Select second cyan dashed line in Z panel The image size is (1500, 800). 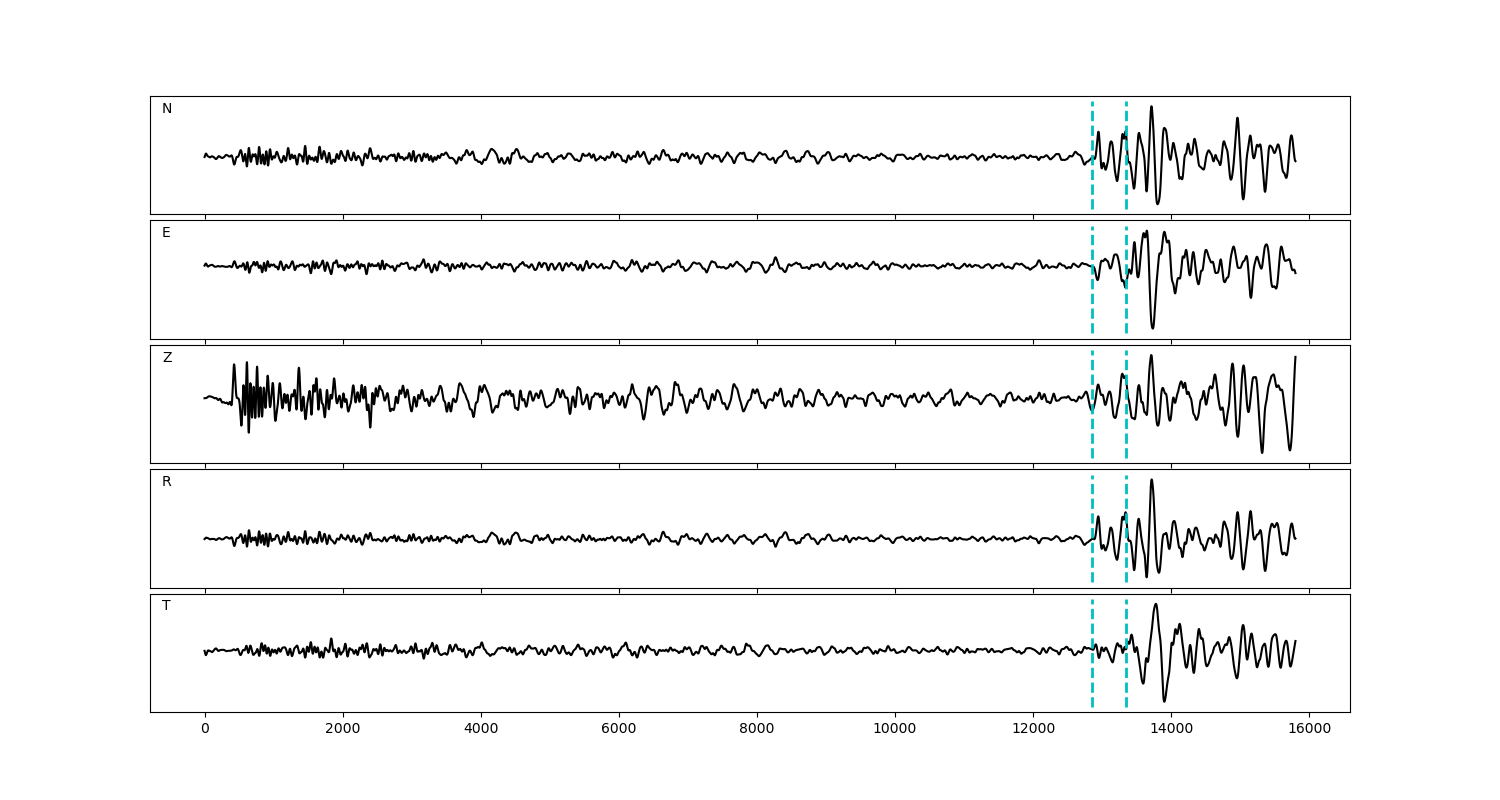coord(1126,430)
